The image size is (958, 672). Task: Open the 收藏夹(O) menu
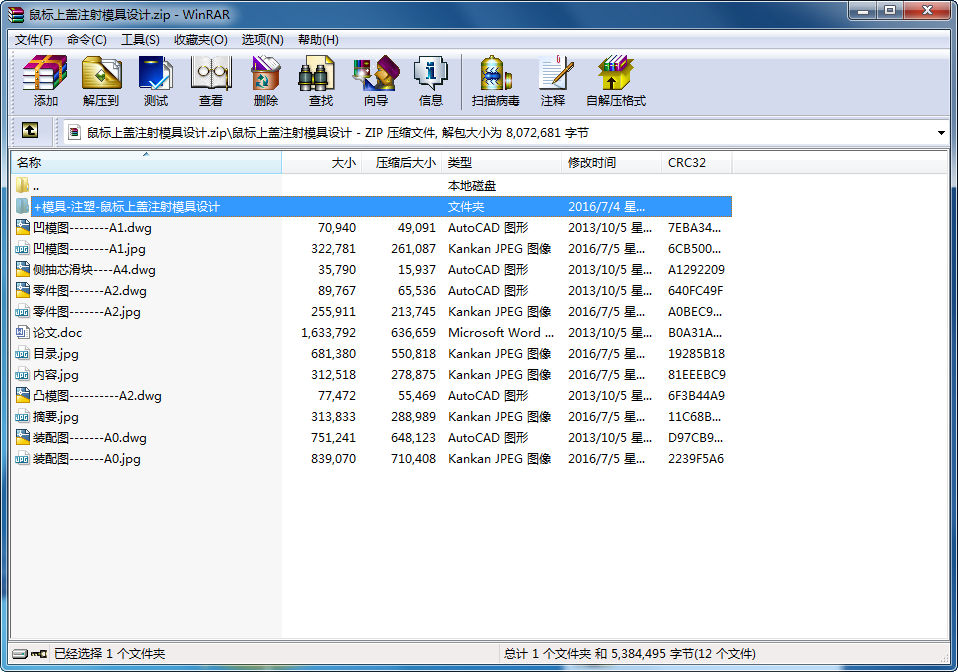200,40
